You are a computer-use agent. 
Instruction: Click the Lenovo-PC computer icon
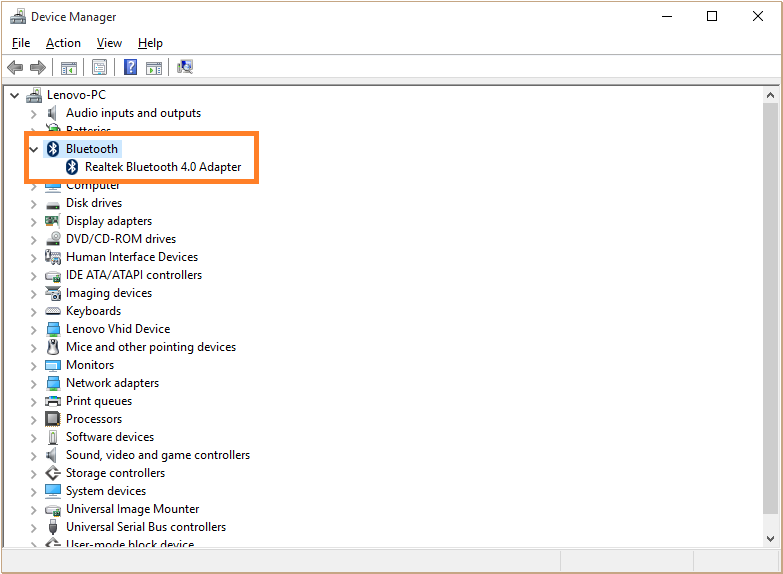point(34,95)
